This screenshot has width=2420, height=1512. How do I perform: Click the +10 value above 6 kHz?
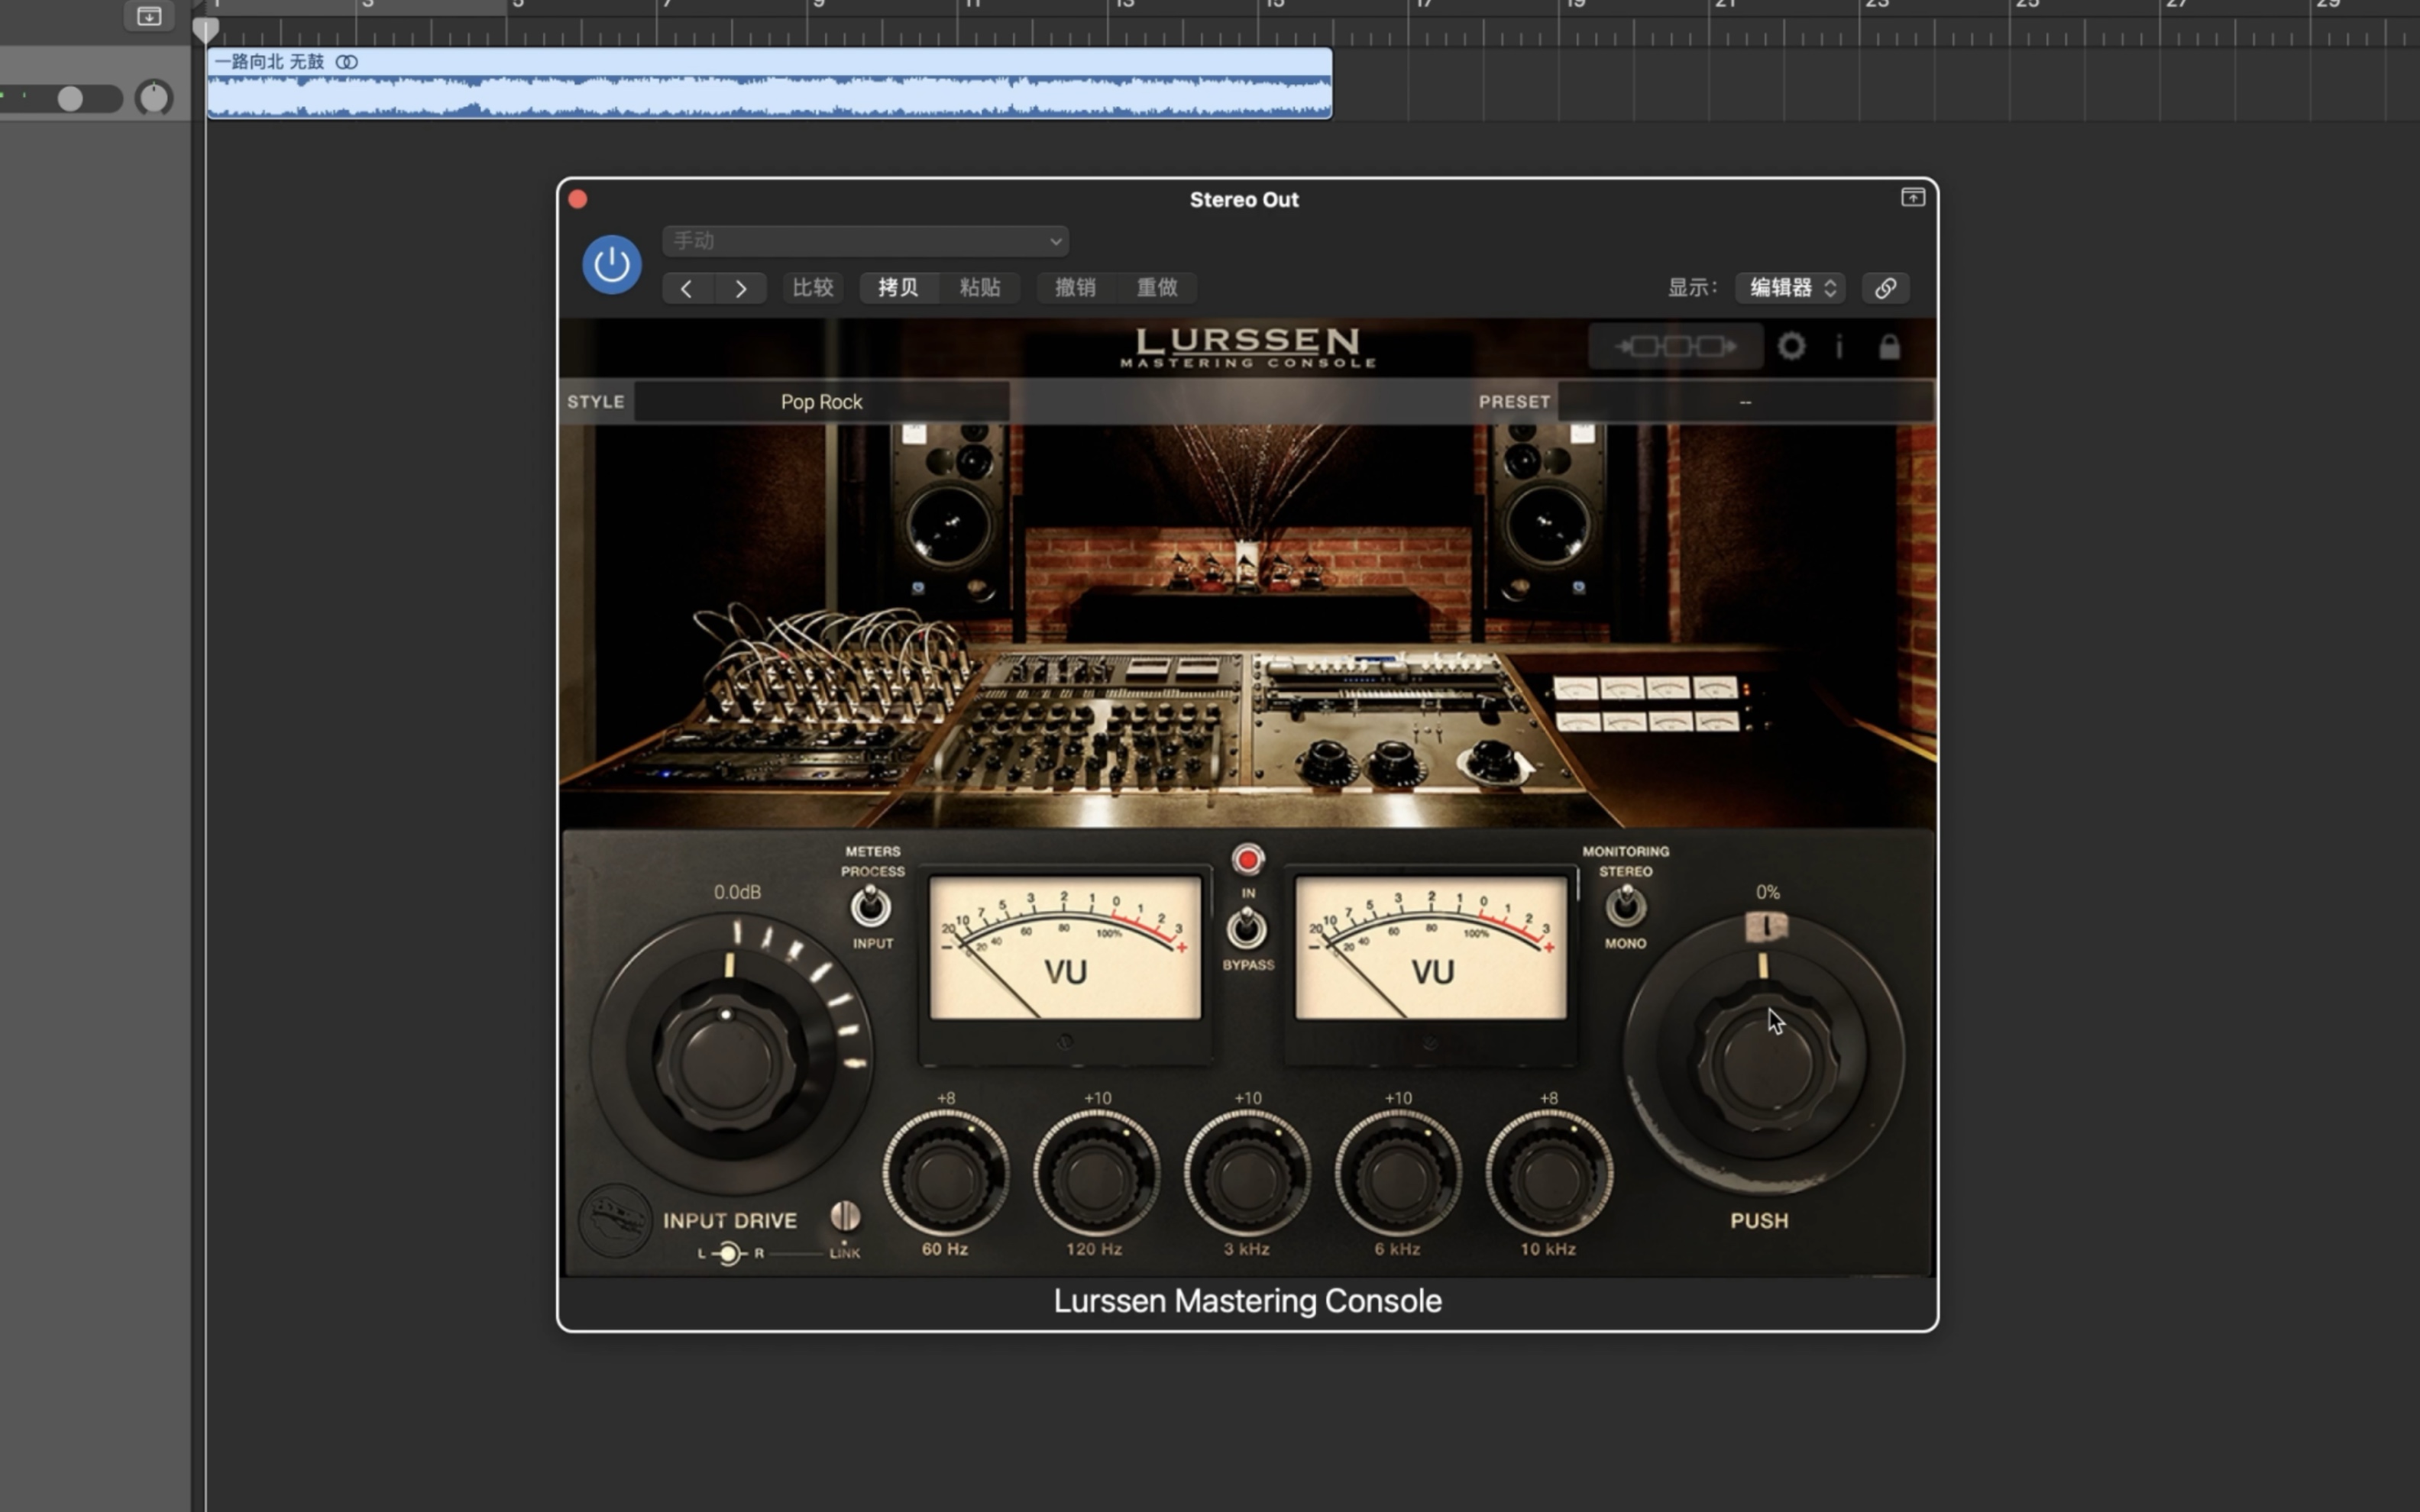click(x=1398, y=1098)
